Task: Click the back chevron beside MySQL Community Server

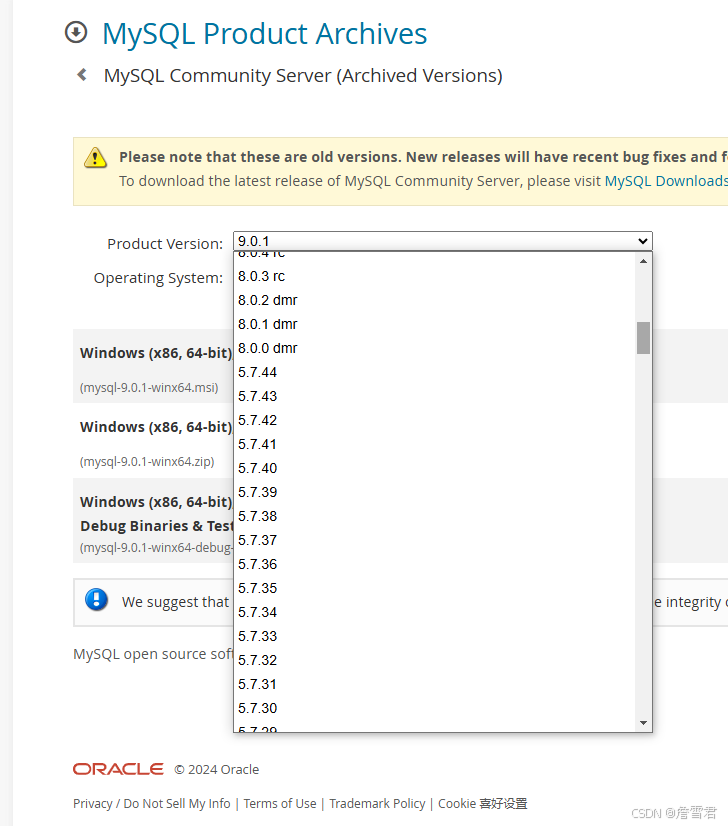Action: [82, 75]
